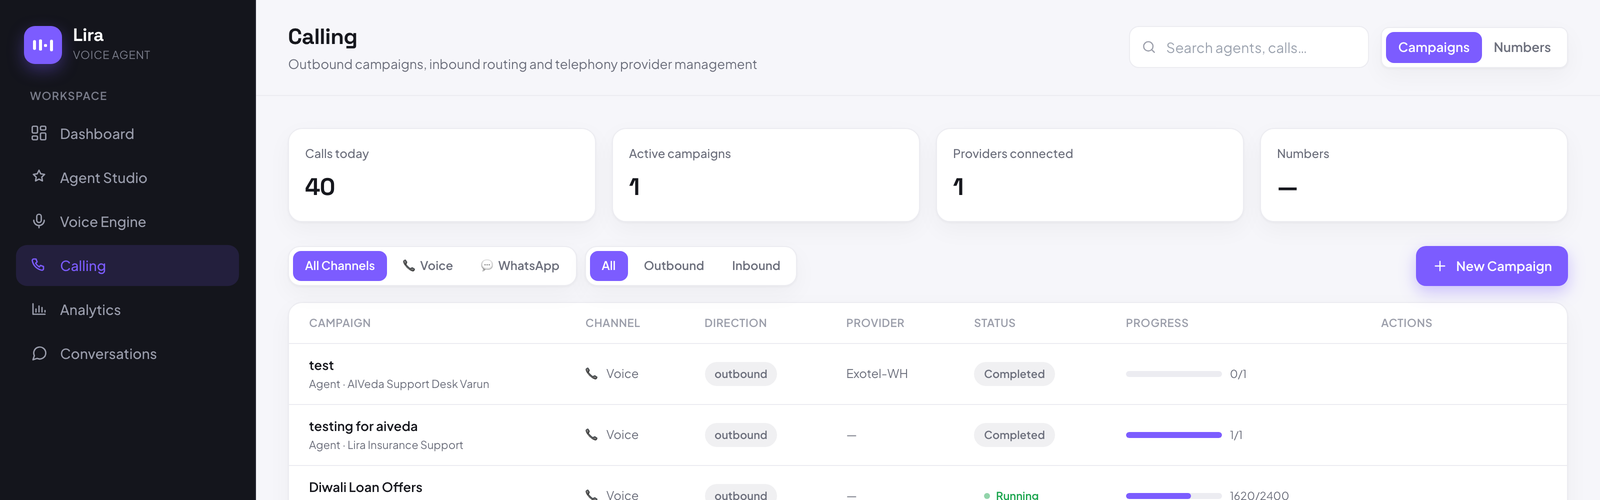
Task: Select the All direction filter
Action: coord(609,266)
